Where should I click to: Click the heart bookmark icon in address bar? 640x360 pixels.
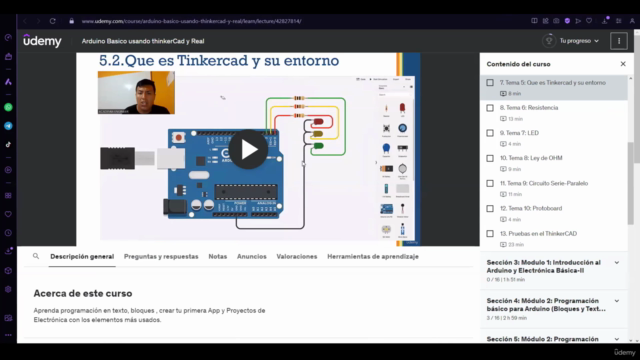coord(589,21)
